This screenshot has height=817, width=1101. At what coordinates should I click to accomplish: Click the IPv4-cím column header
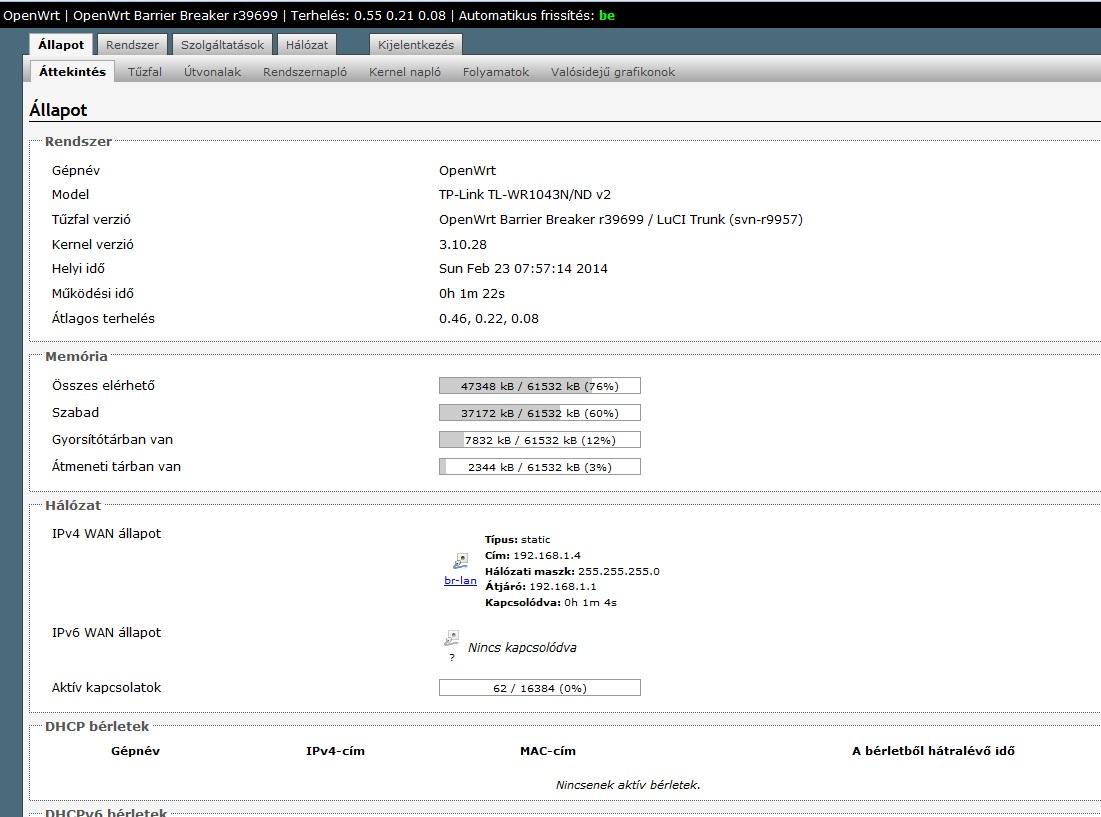click(x=335, y=751)
